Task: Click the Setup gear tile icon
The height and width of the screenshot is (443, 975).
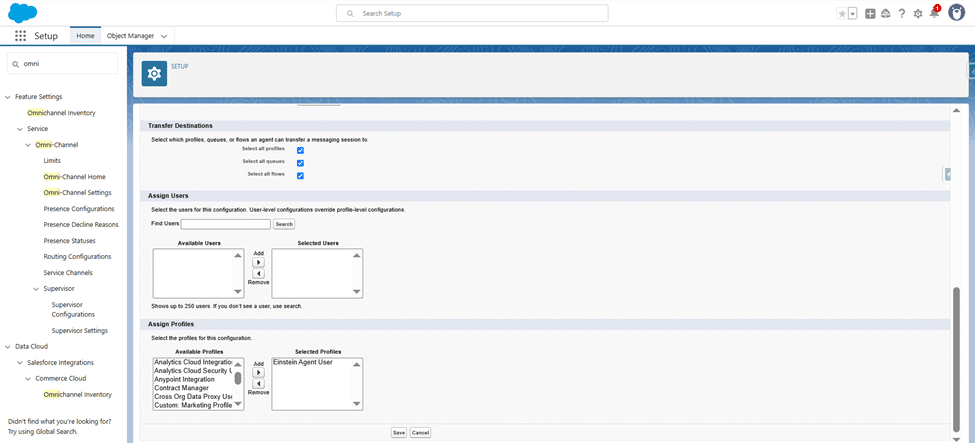Action: pos(154,74)
